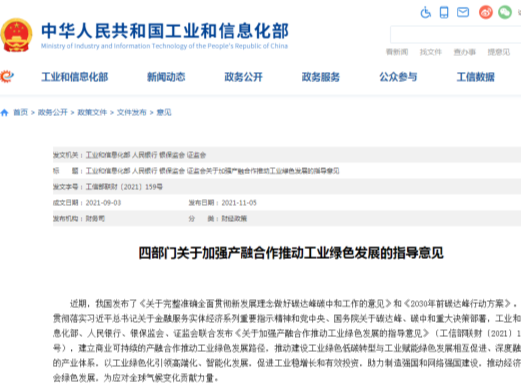Open the 政务服务 nav menu
The height and width of the screenshot is (392, 521).
point(321,77)
